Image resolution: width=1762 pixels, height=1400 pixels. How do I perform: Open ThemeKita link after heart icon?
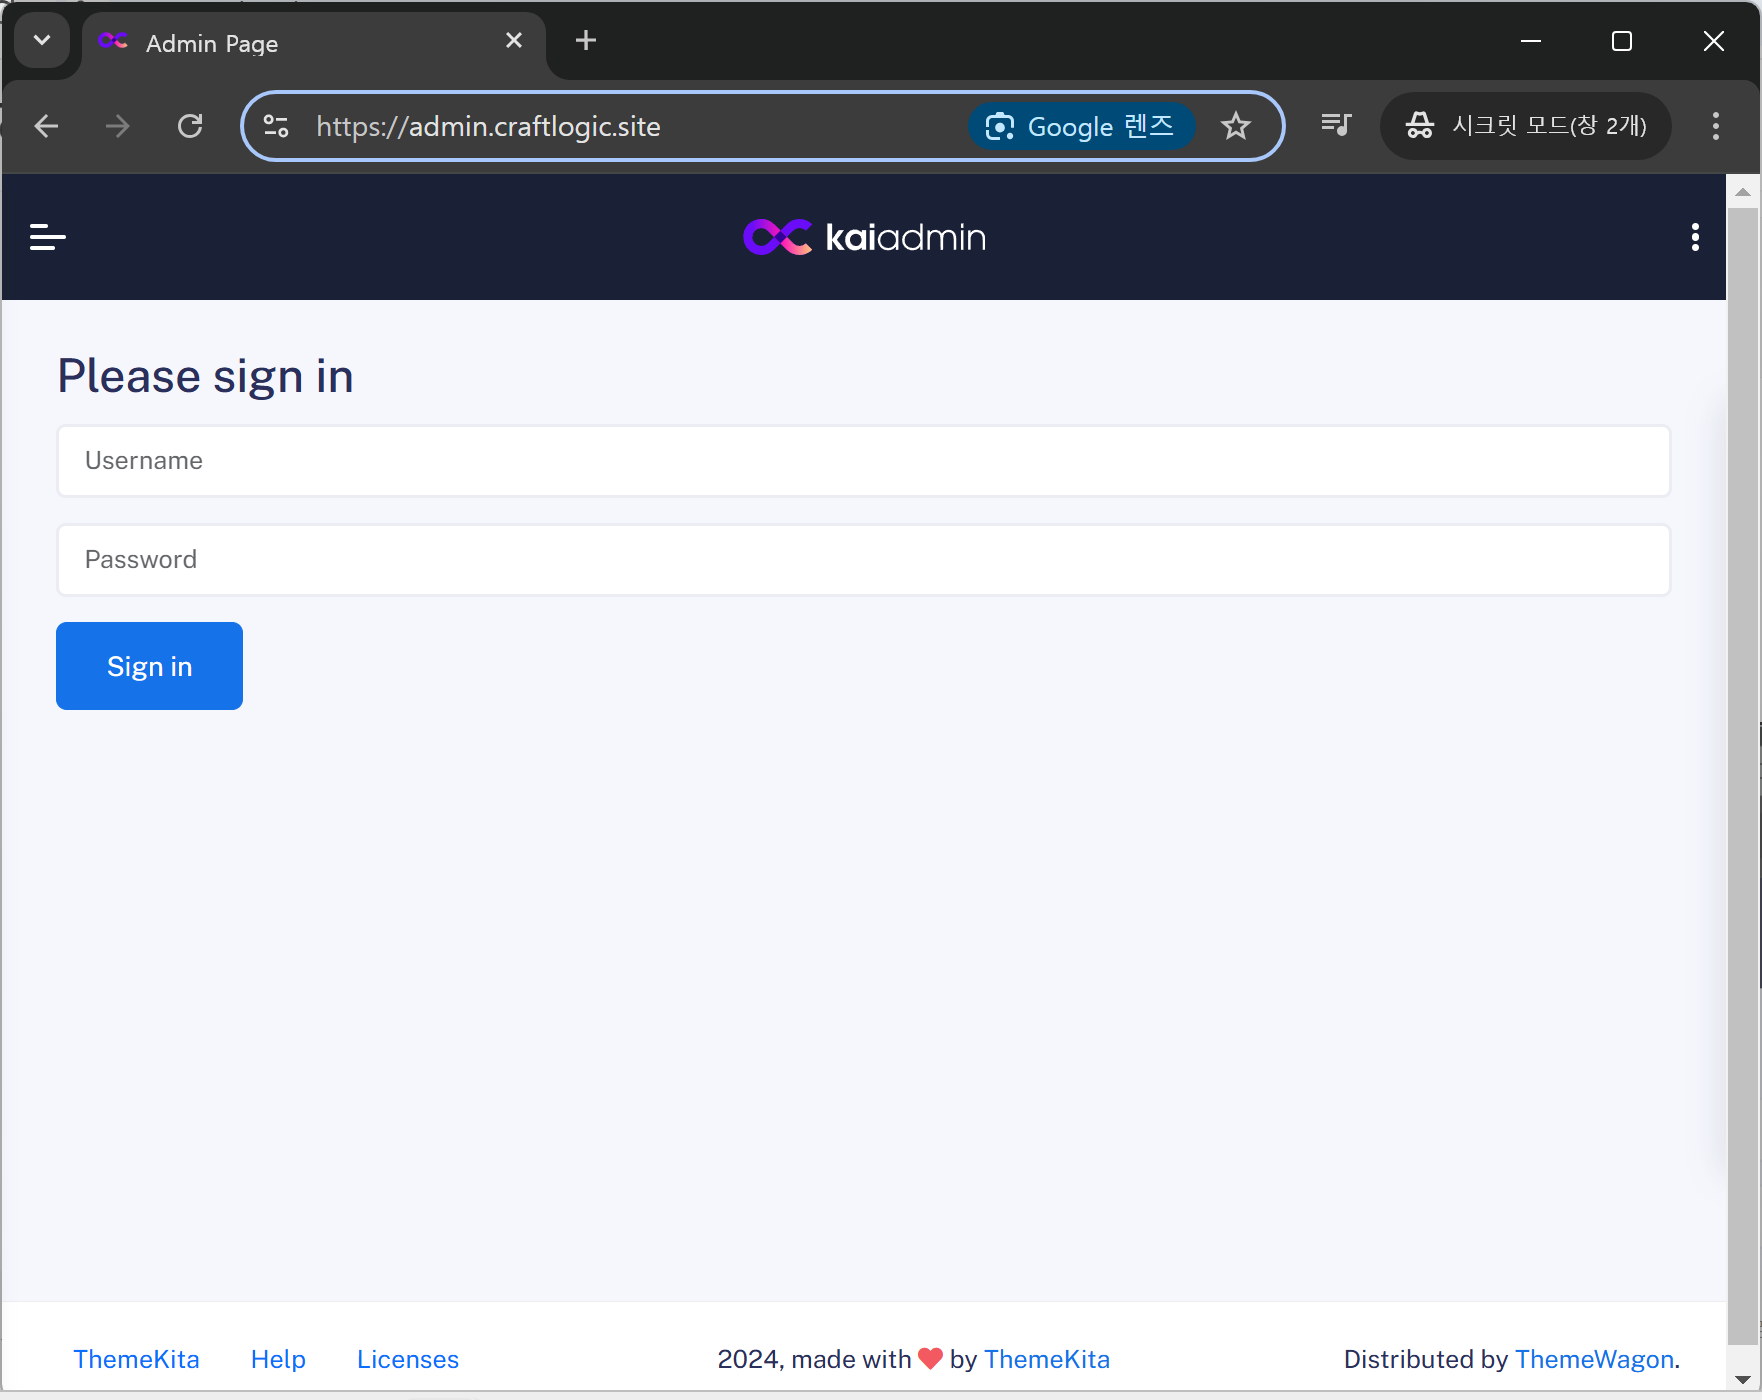pyautogui.click(x=1047, y=1359)
